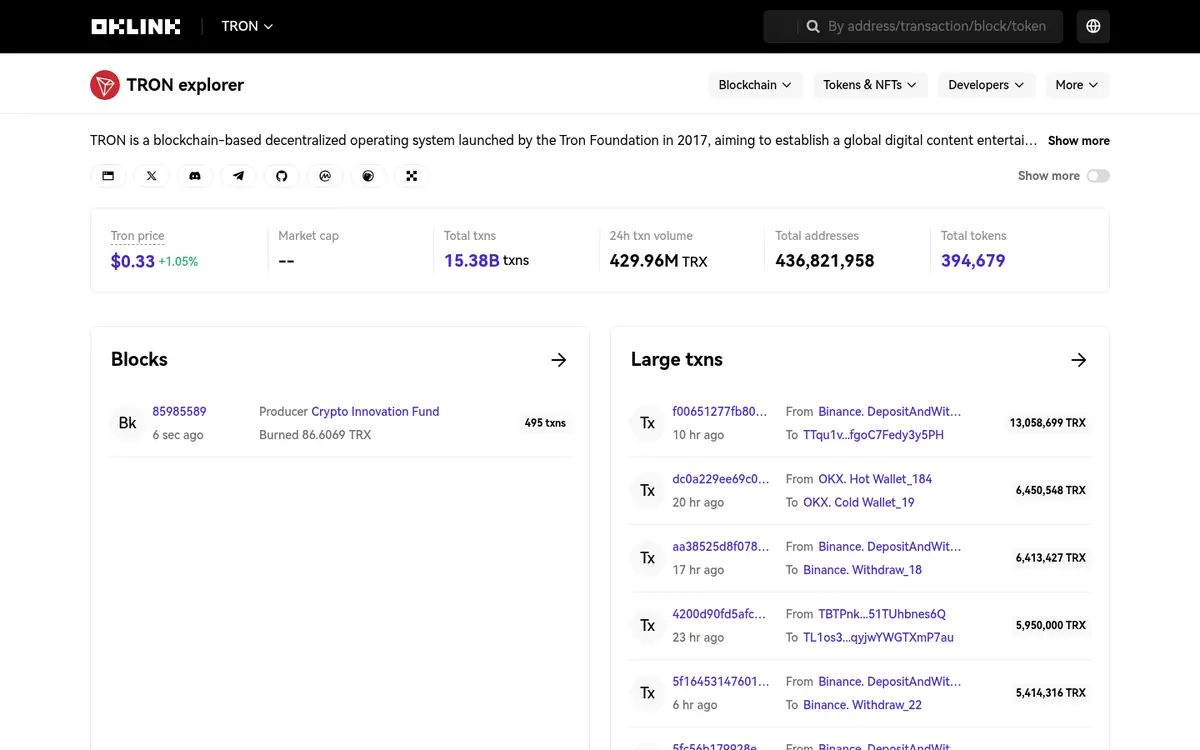
Task: Click the Blocks section heading
Action: (x=139, y=359)
